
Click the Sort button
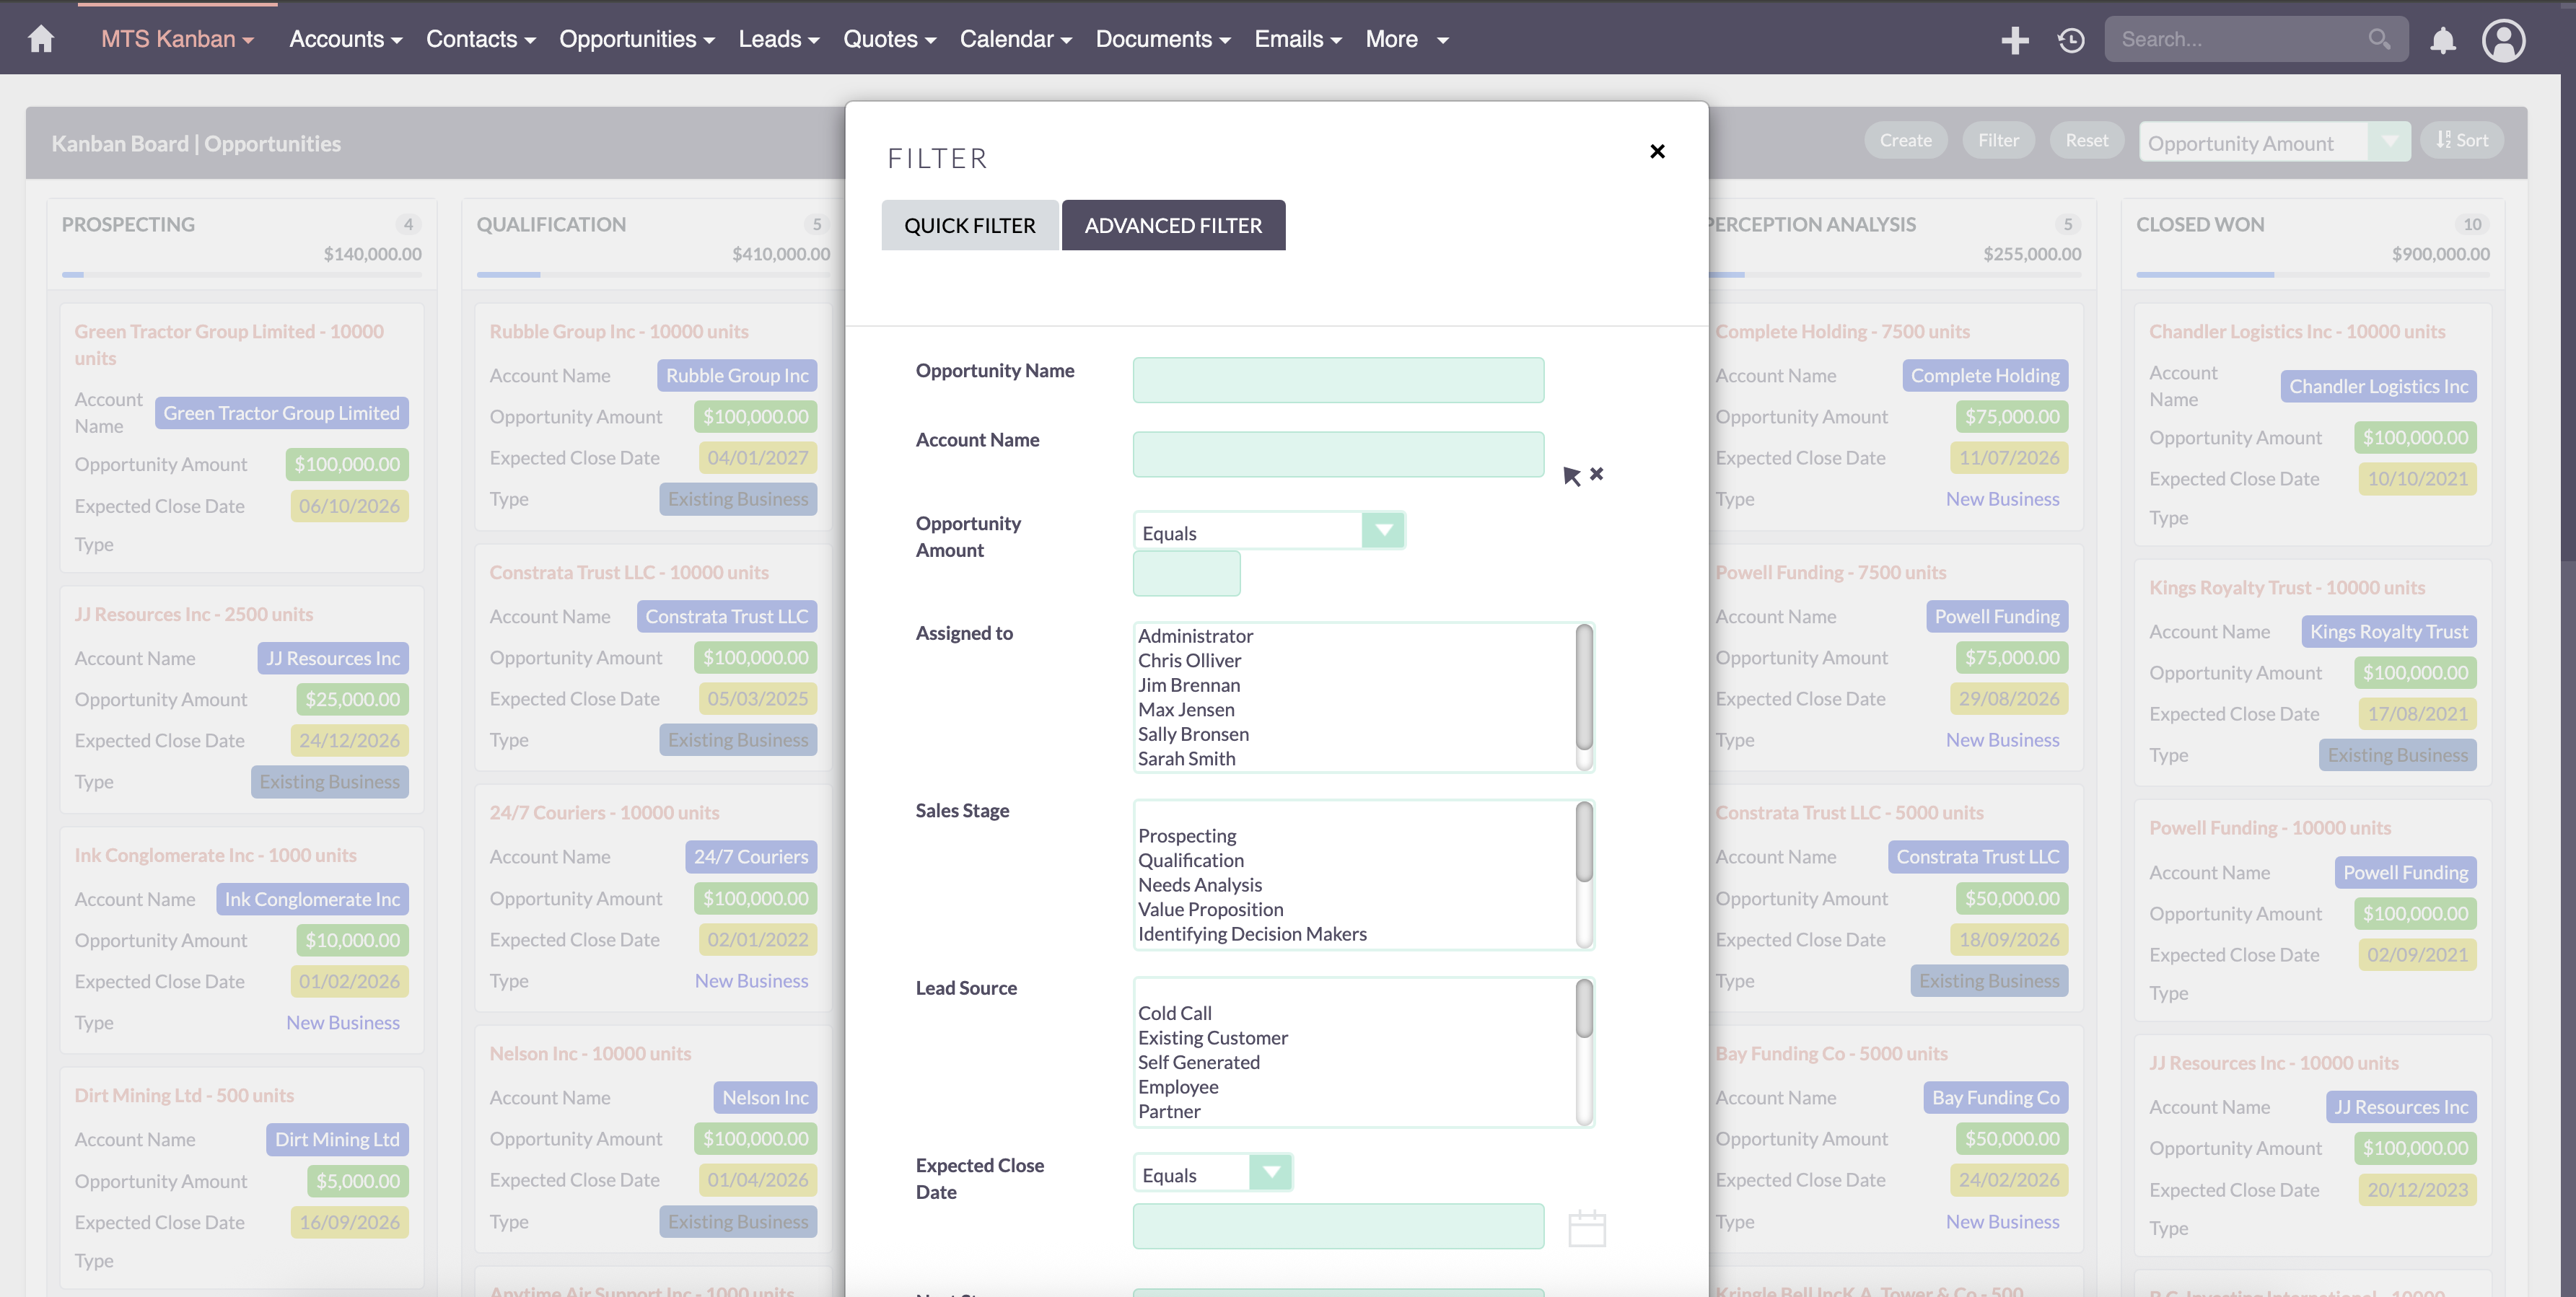pos(2462,141)
